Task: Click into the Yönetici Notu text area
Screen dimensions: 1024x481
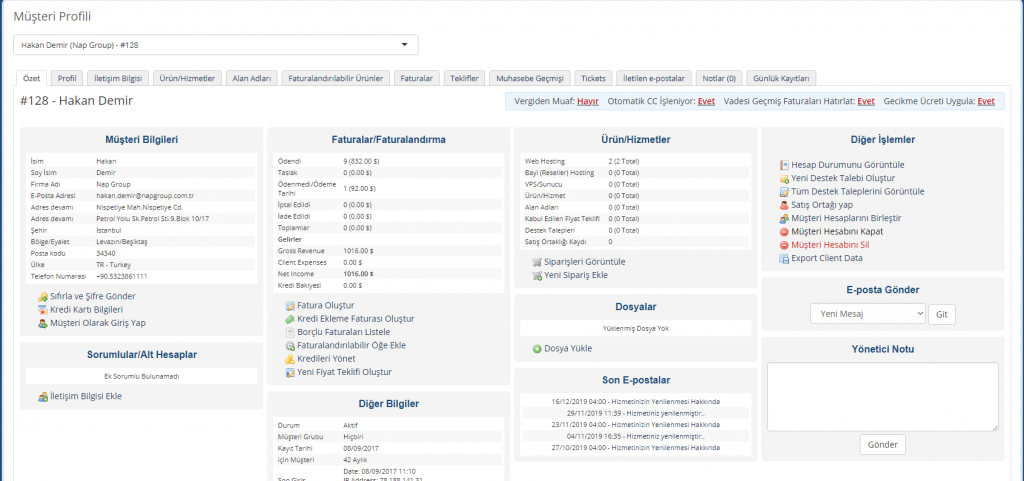Action: click(x=882, y=397)
